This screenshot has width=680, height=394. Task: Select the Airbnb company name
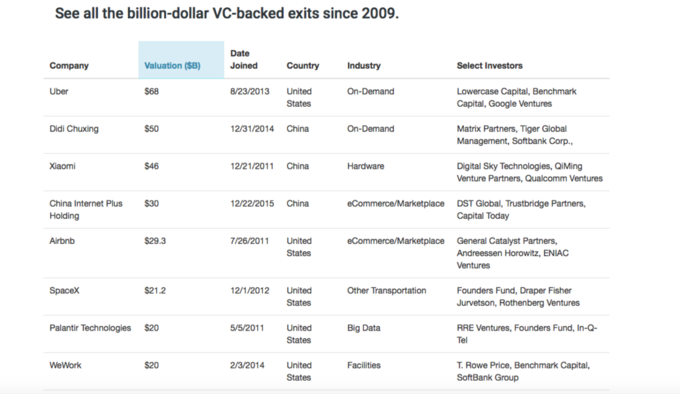click(62, 241)
